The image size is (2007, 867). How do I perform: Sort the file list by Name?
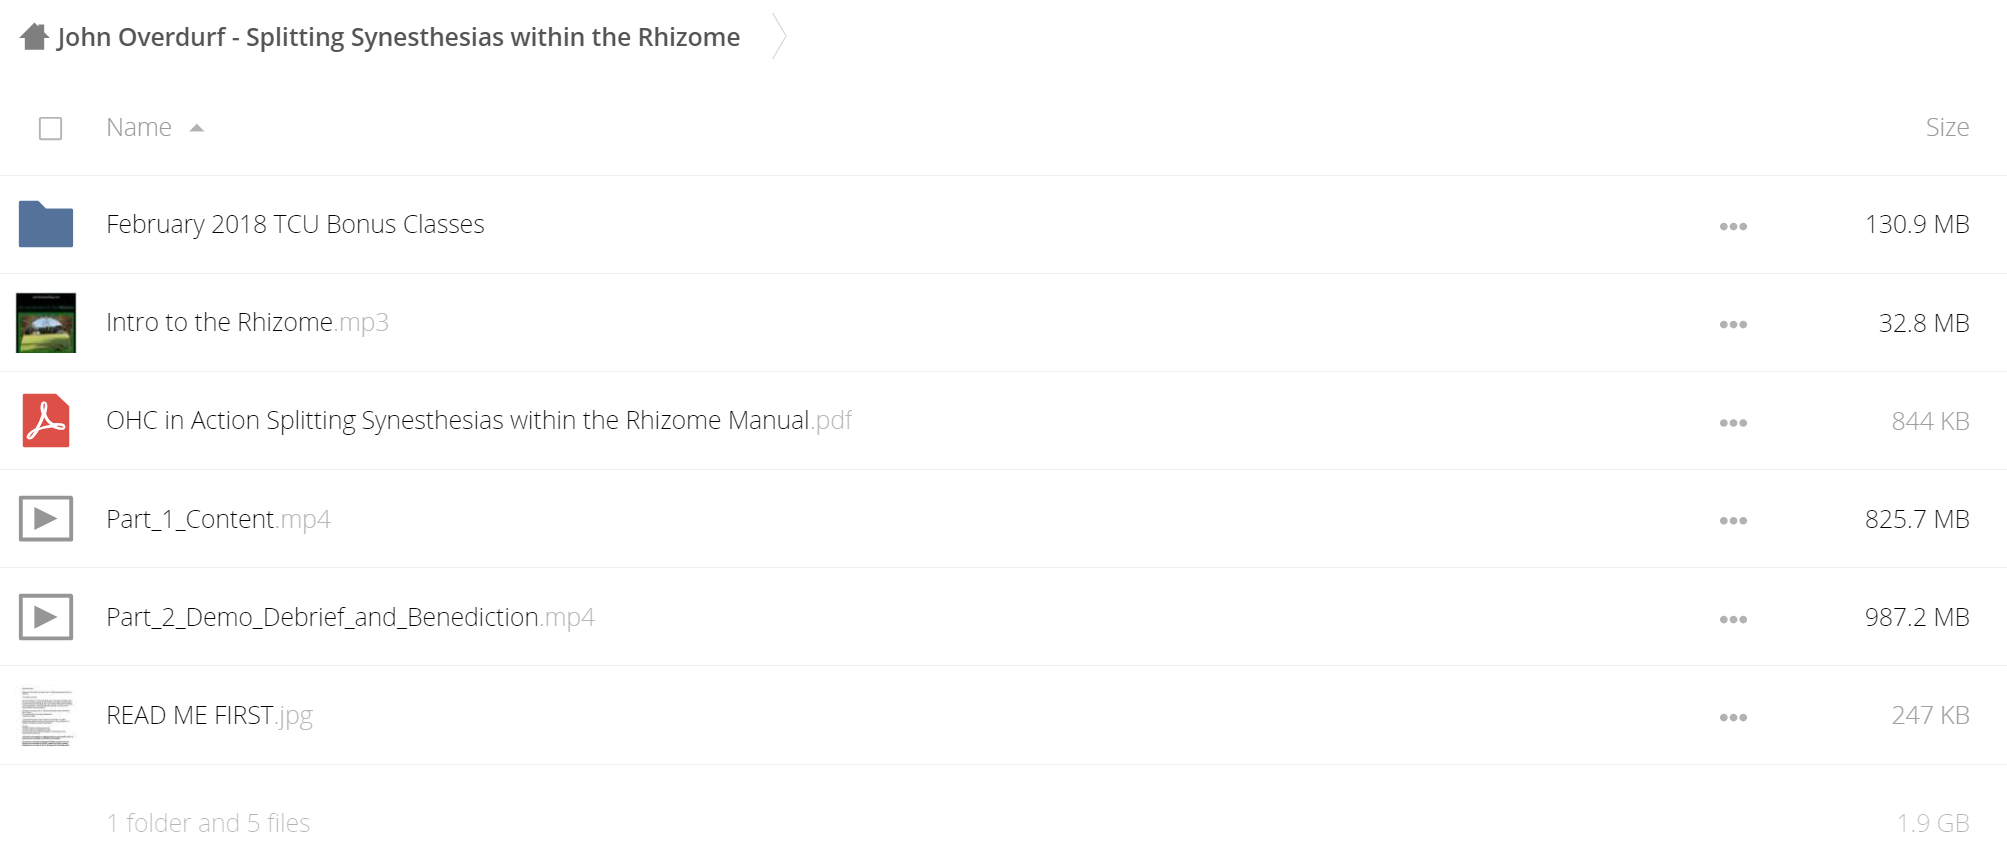139,127
